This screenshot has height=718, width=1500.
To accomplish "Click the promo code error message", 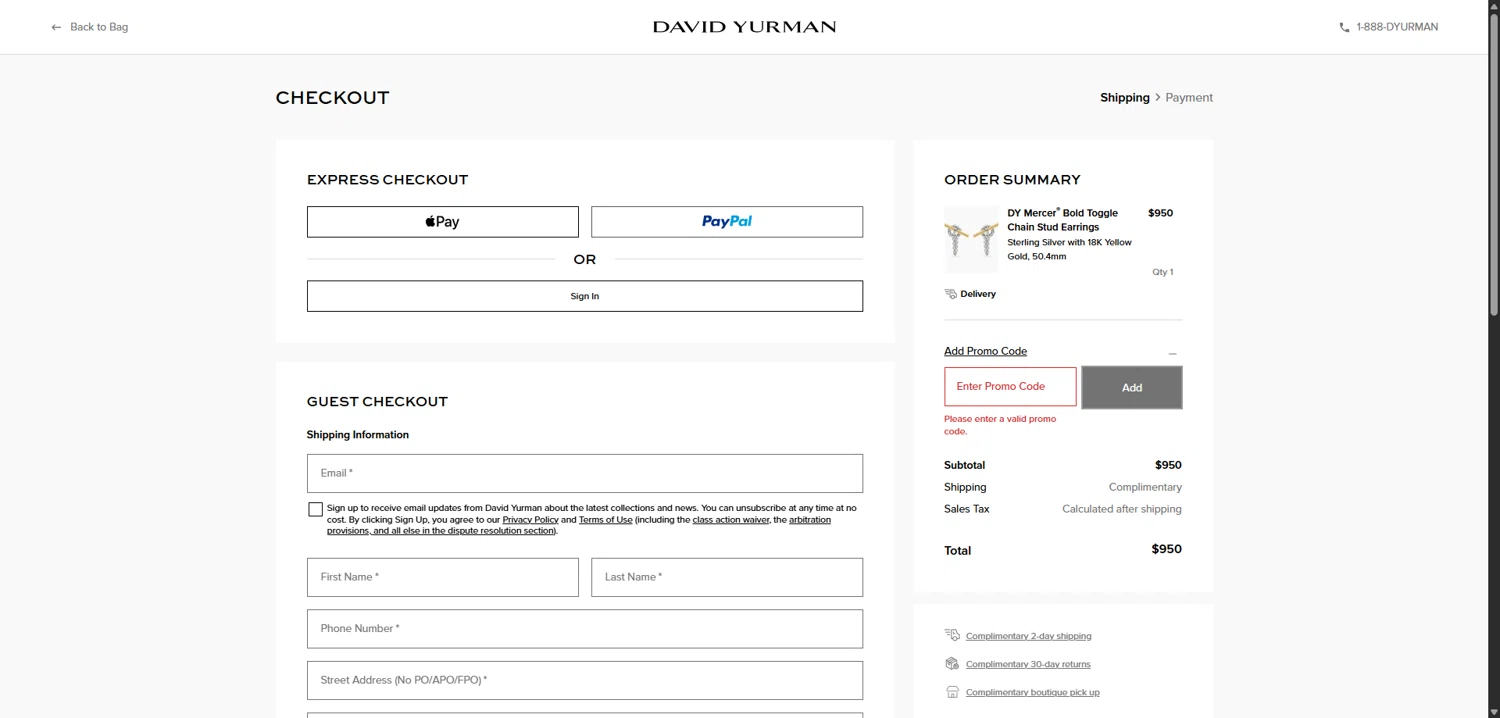I will 1000,425.
